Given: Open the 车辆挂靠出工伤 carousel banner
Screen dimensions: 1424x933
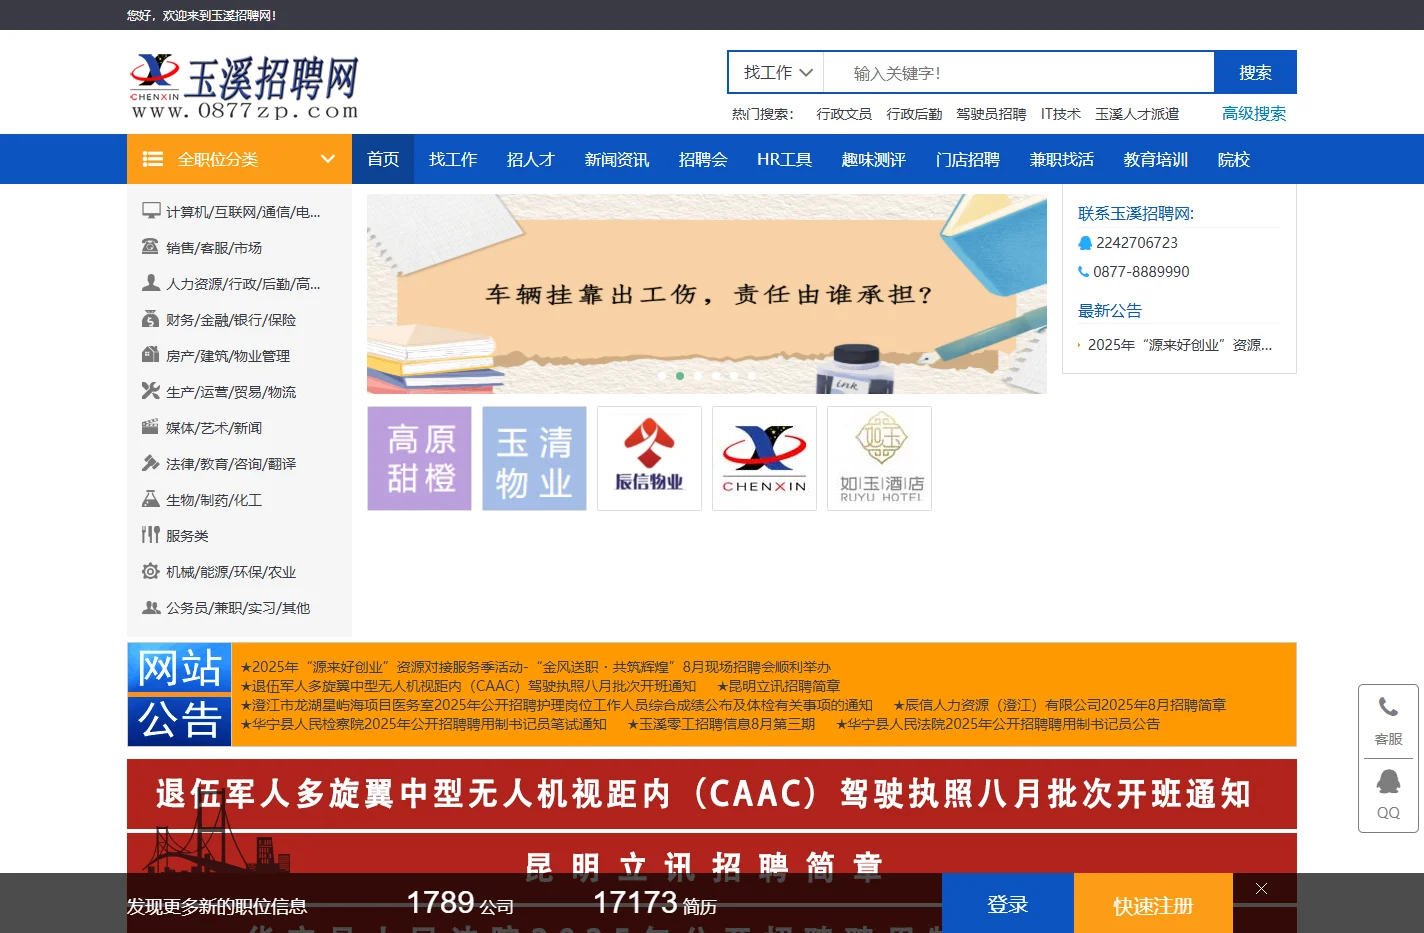Looking at the screenshot, I should (707, 294).
